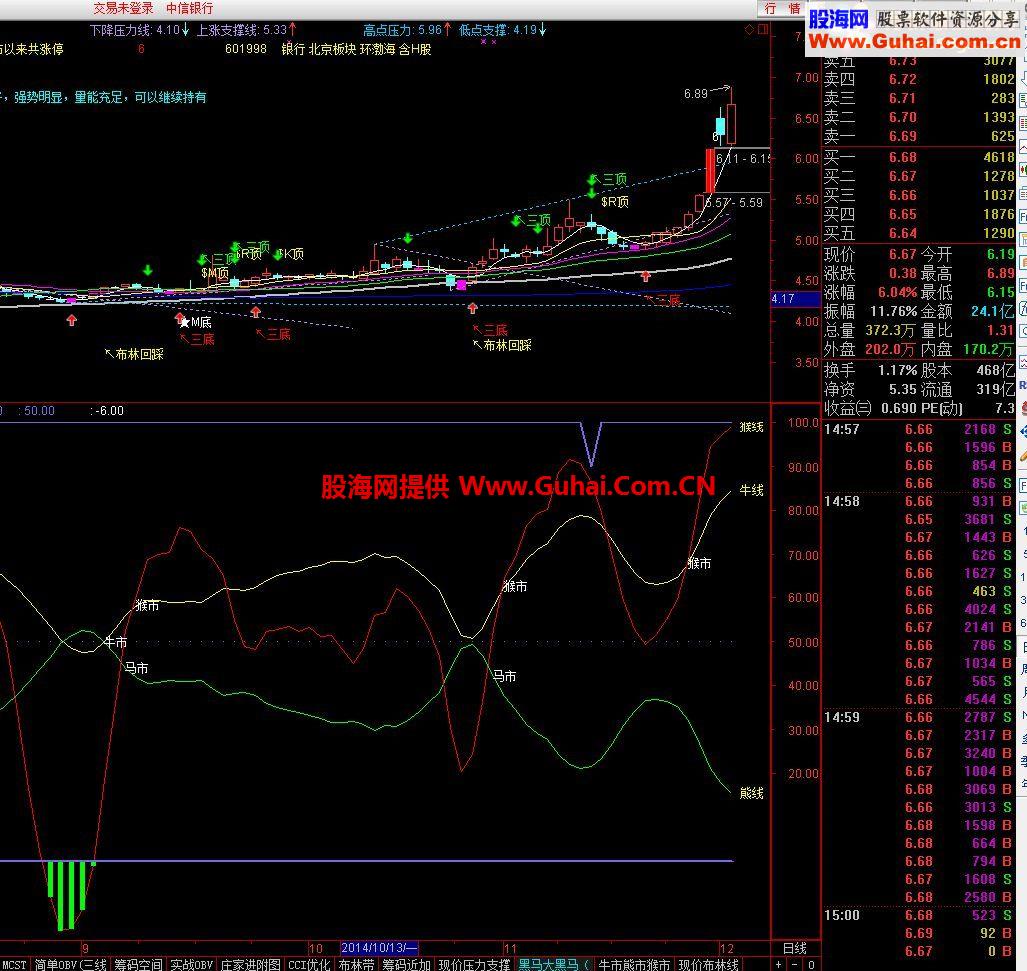The image size is (1027, 971).
Task: Click the 4.17 price marker on the price axis
Action: (795, 299)
